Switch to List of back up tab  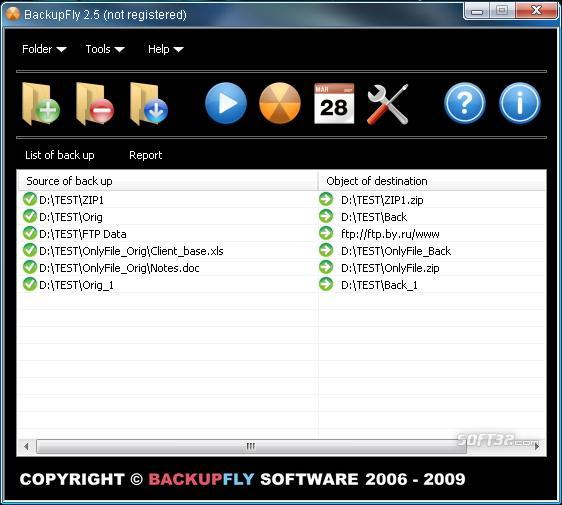point(59,155)
